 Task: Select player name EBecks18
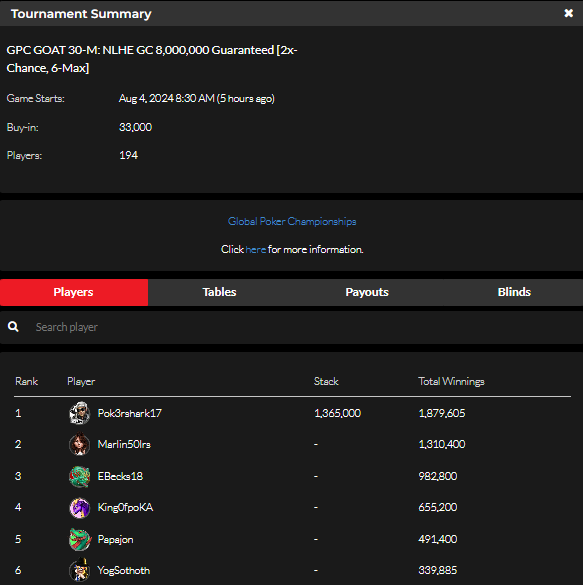[x=120, y=476]
